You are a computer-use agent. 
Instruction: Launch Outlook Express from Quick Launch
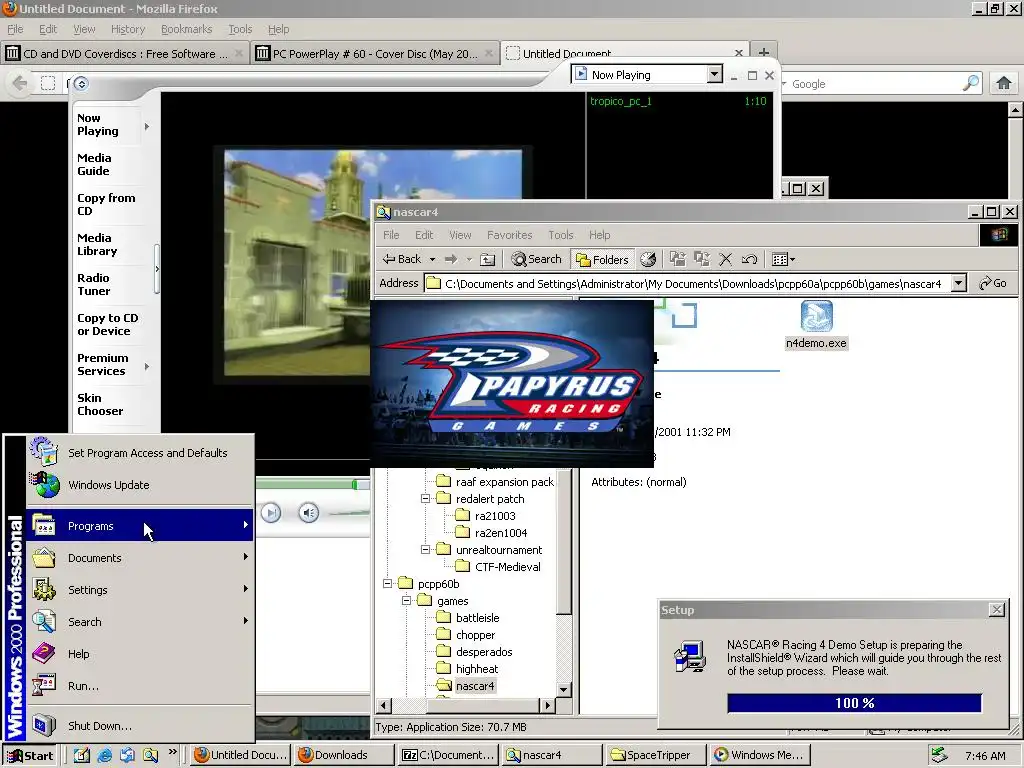127,755
